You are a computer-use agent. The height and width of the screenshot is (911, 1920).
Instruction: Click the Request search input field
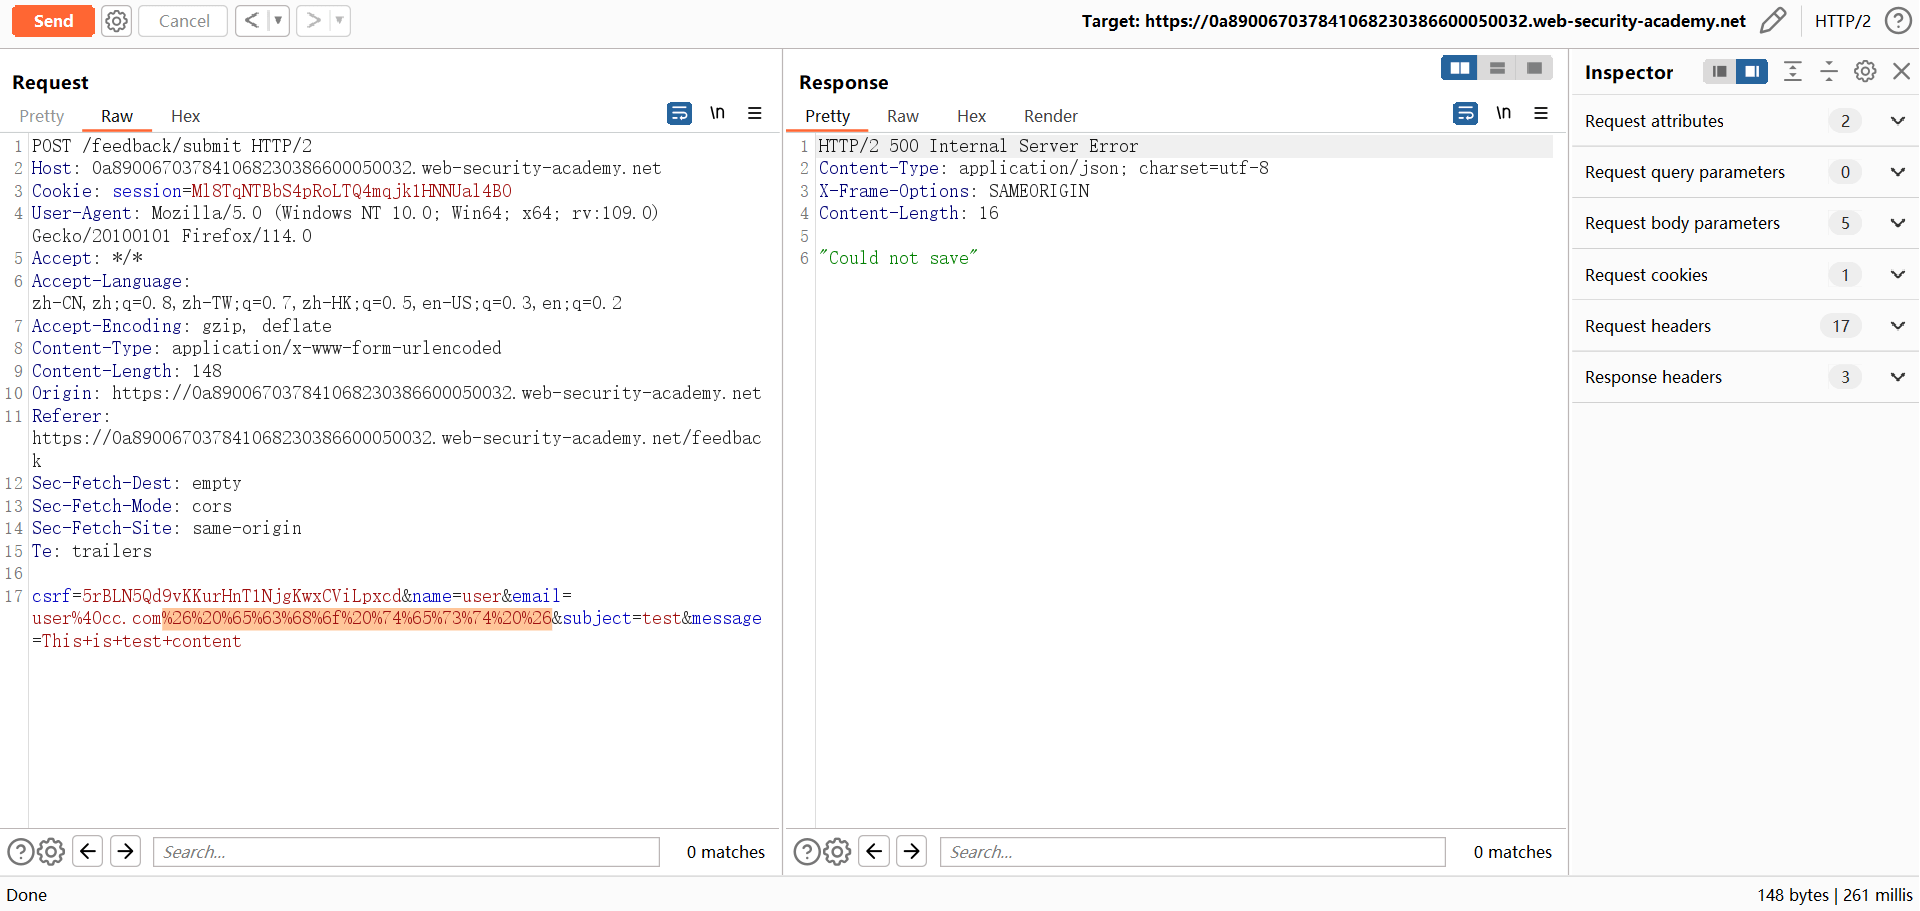coord(406,852)
